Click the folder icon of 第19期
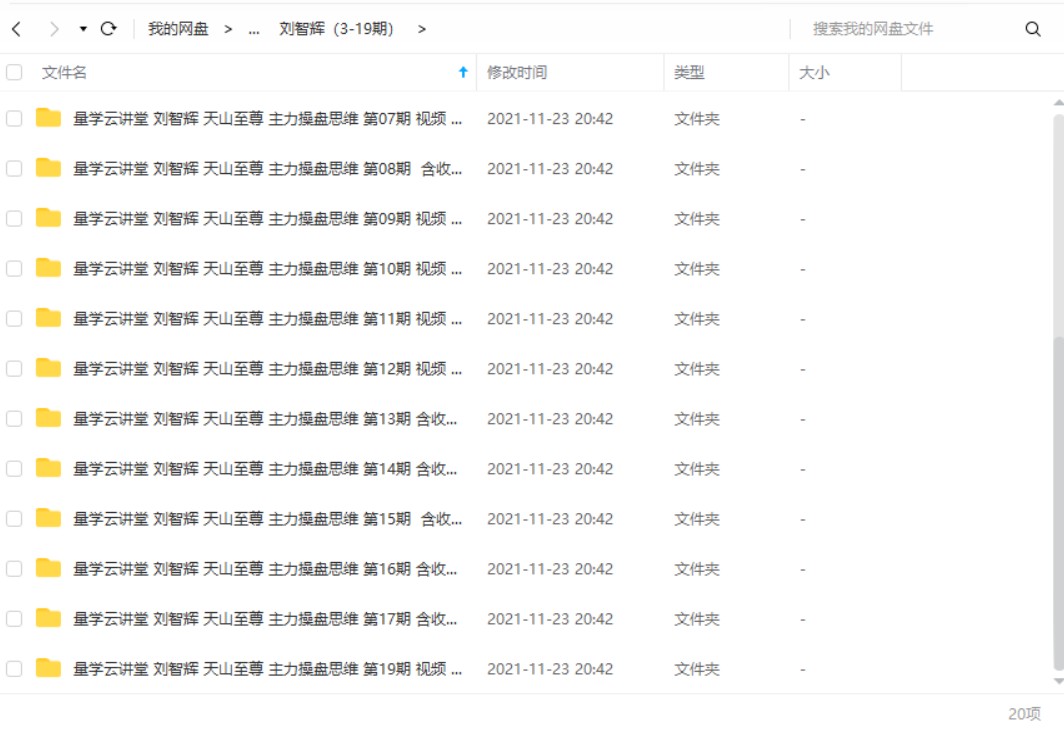 (48, 668)
